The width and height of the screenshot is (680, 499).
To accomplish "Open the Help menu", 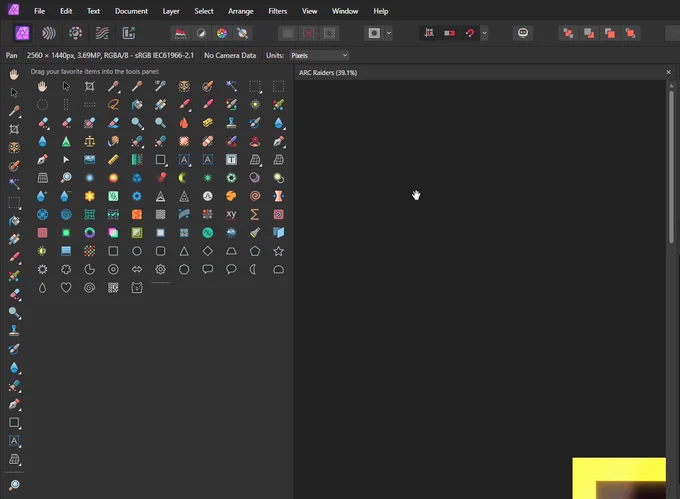I will pyautogui.click(x=380, y=11).
